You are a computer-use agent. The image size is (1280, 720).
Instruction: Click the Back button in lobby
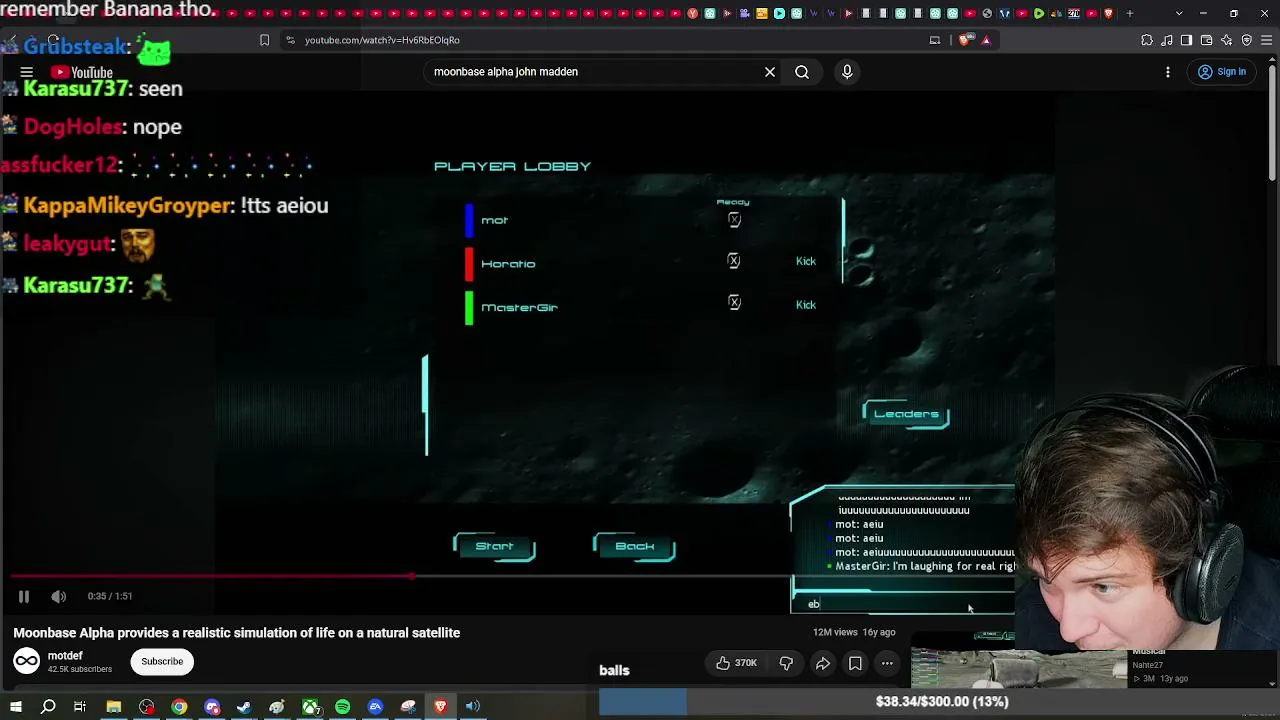tap(634, 547)
